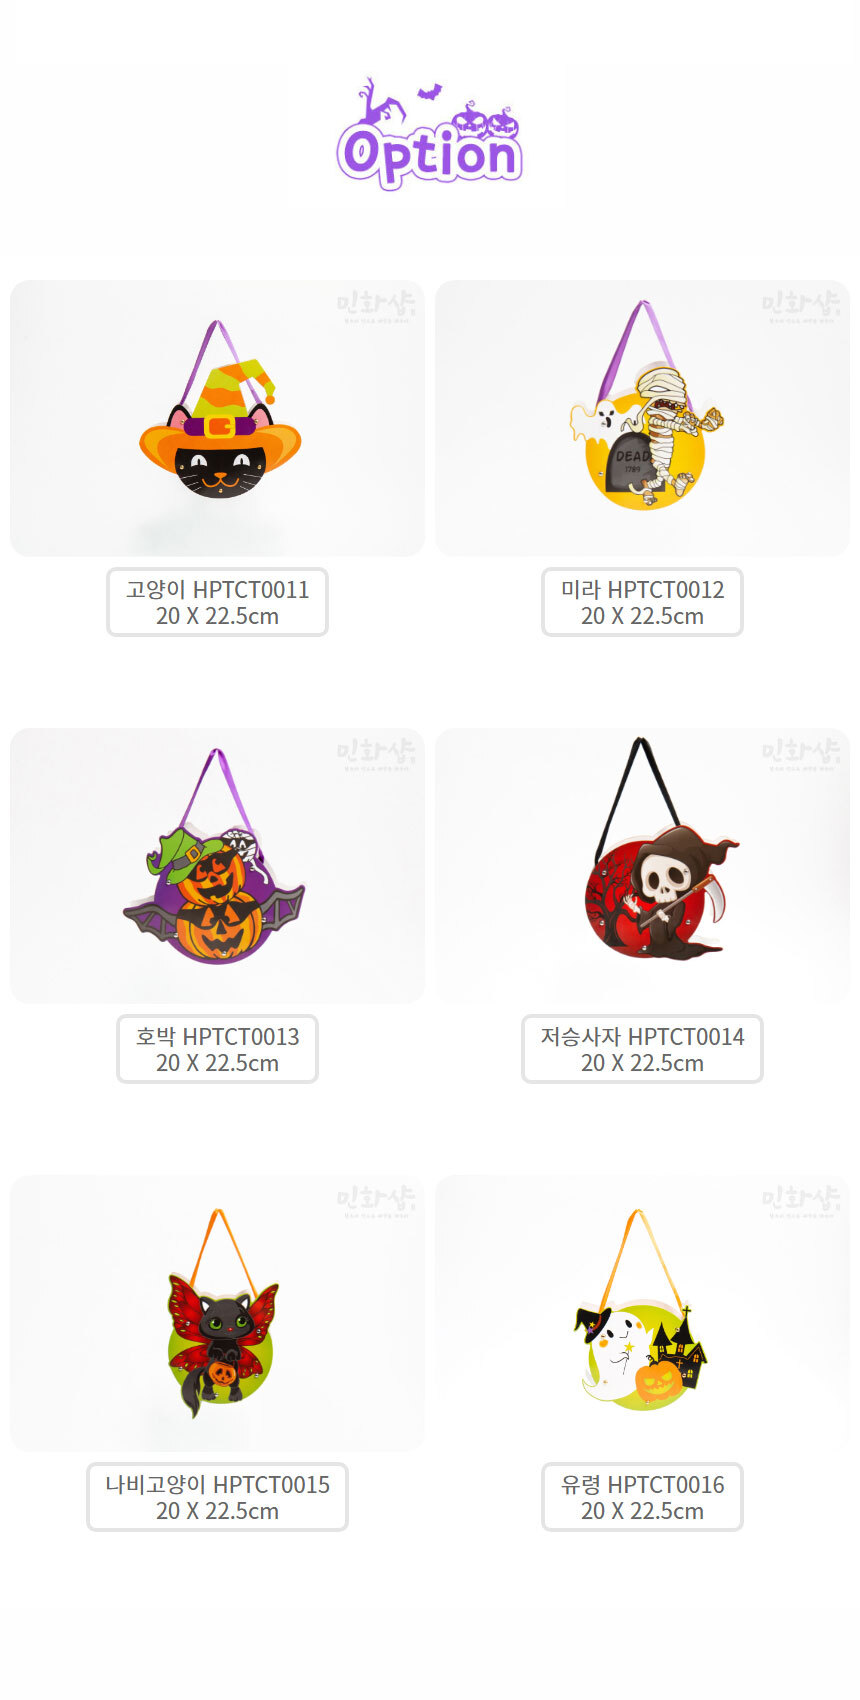This screenshot has width=860, height=1700.
Task: Select the black cat witch hat bag image
Action: click(217, 418)
